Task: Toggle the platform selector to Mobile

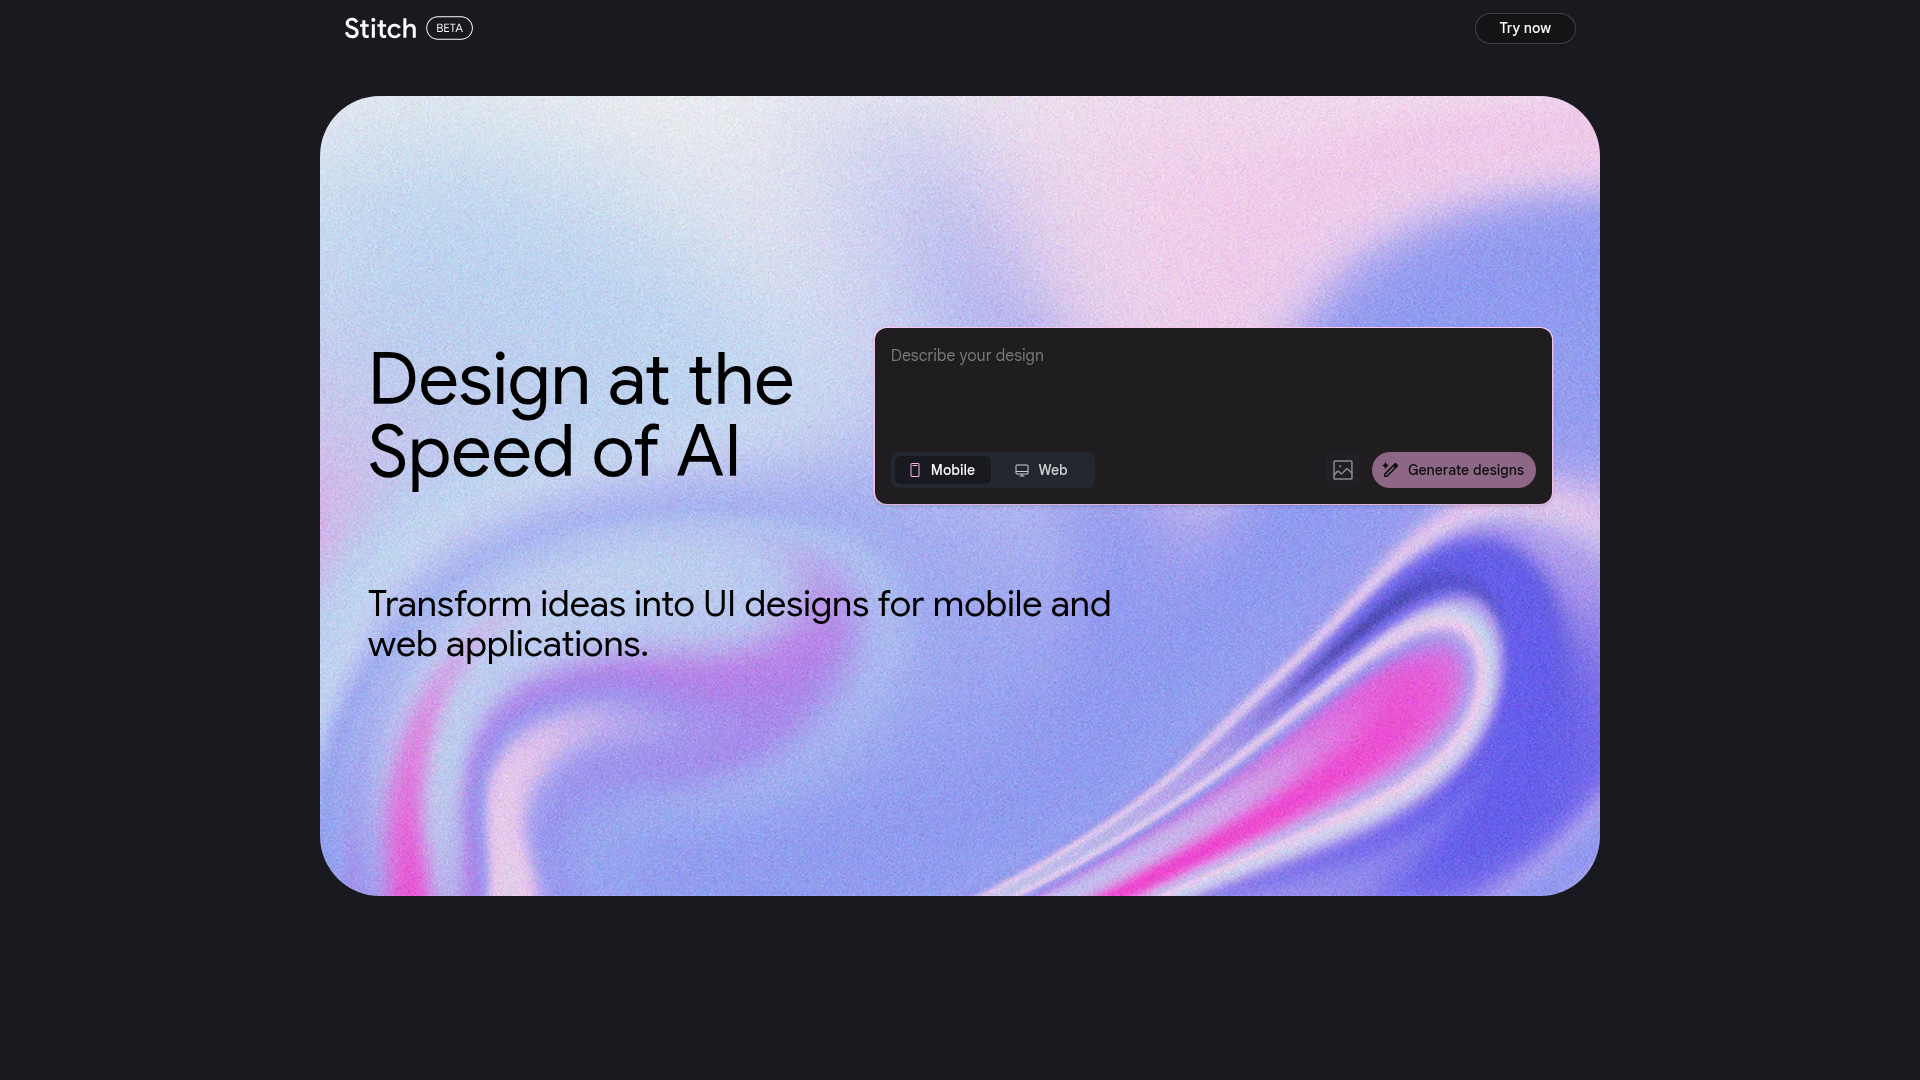Action: tap(943, 470)
